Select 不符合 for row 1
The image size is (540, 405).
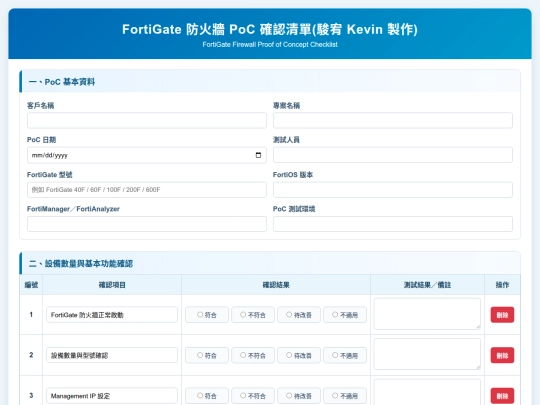253,315
